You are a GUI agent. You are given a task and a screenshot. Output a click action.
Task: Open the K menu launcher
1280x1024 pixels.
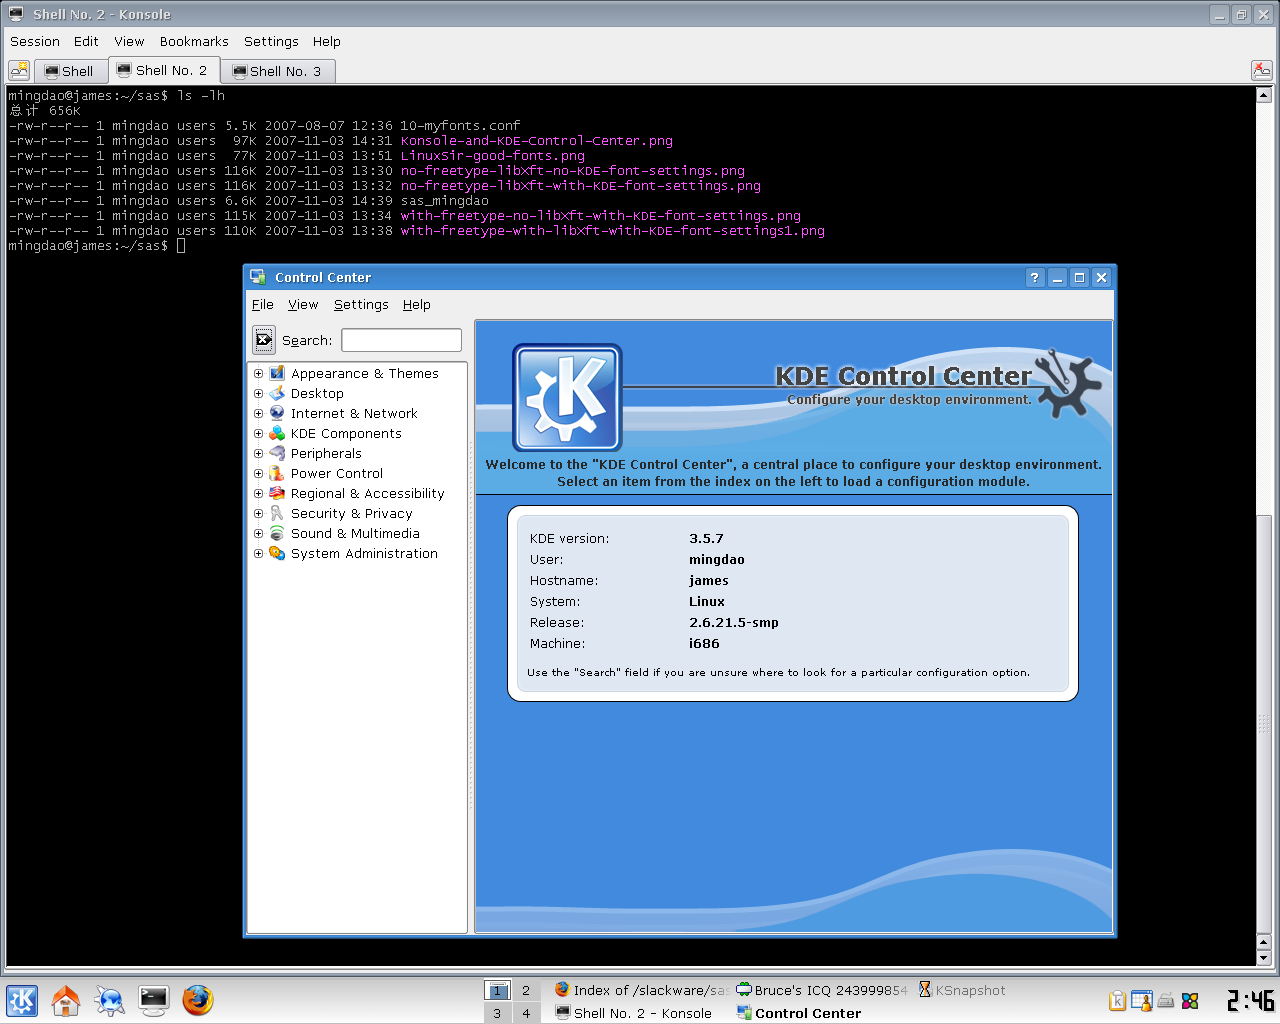pos(22,1000)
